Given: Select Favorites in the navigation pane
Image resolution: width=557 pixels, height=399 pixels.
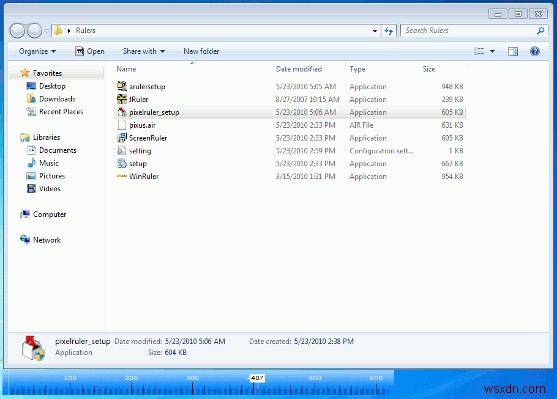Looking at the screenshot, I should tap(47, 73).
